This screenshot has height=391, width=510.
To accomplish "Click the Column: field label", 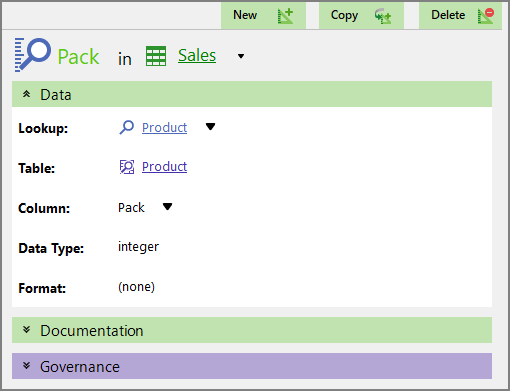I will [44, 208].
